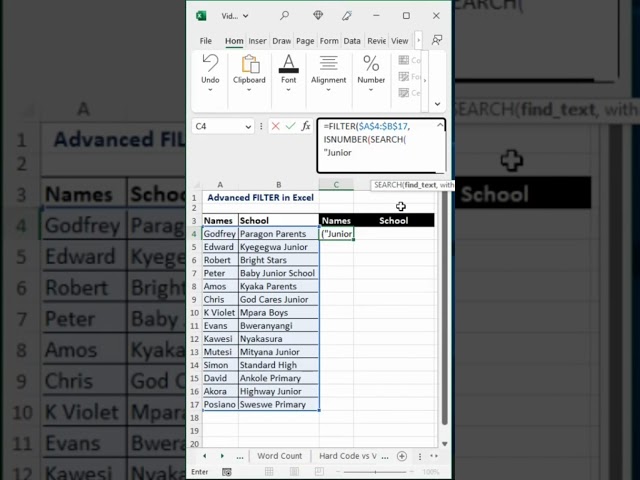
Task: Open the Number group
Action: (x=371, y=73)
